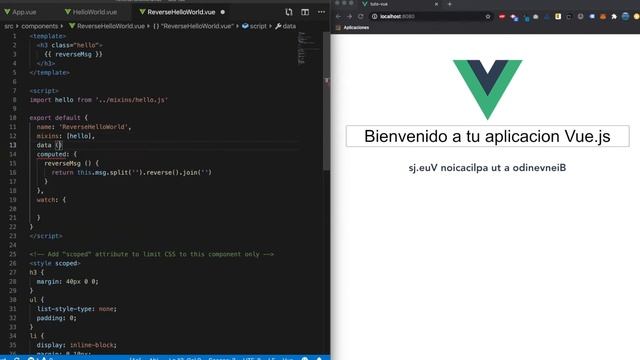Click the red extension icon in browser toolbar

(502, 16)
